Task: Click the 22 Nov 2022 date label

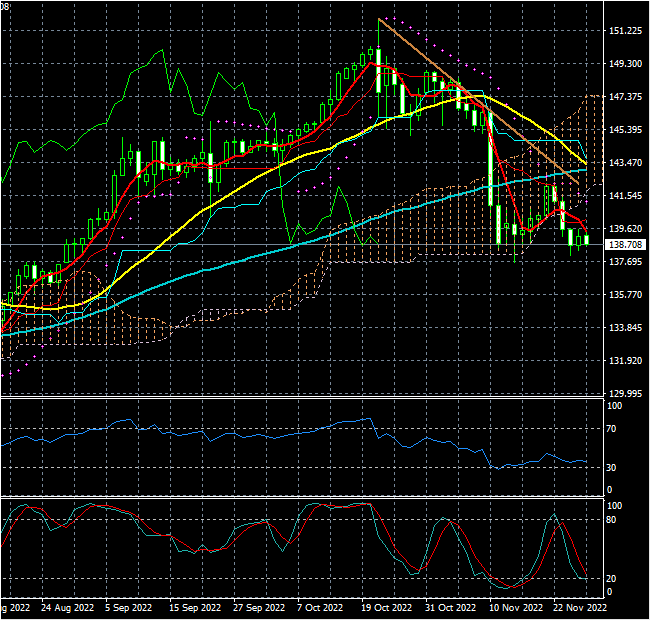Action: click(x=580, y=608)
